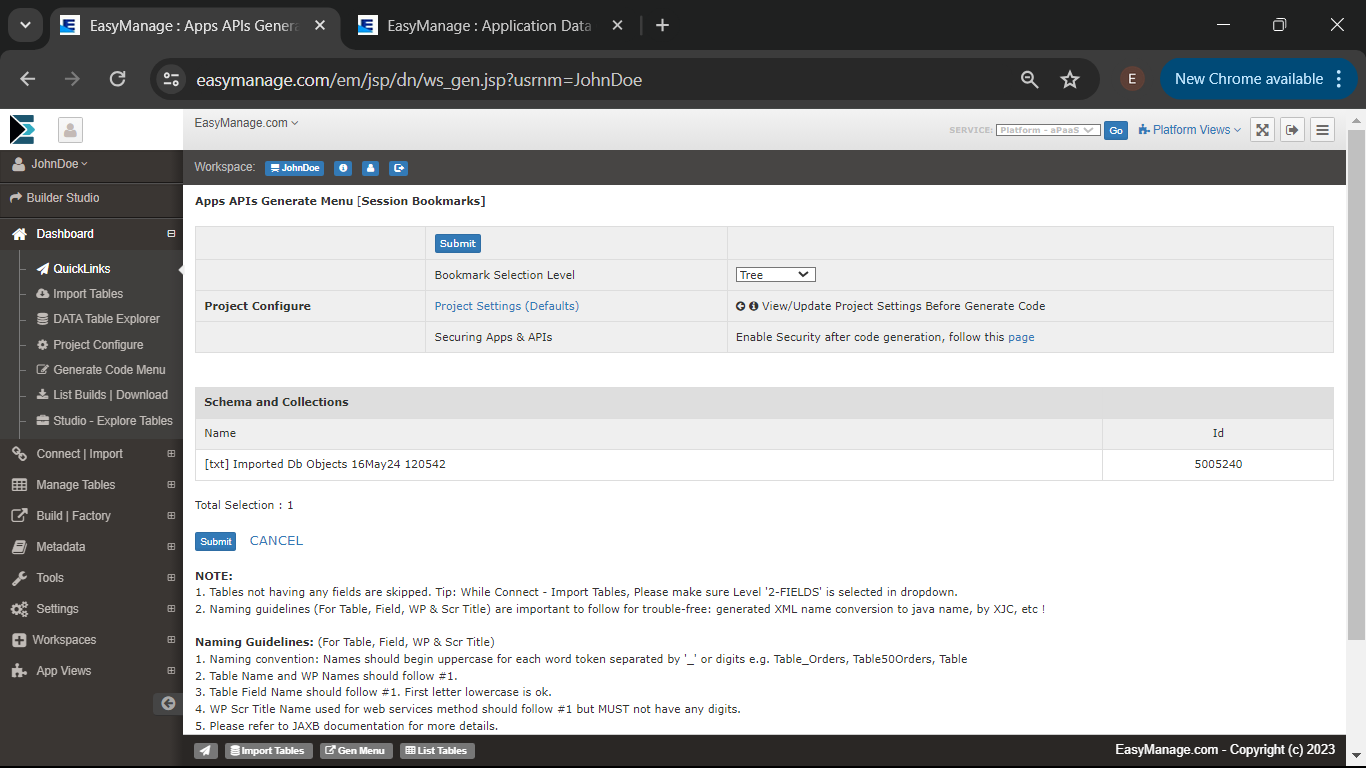Open the hamburger menu icon

tap(1322, 130)
